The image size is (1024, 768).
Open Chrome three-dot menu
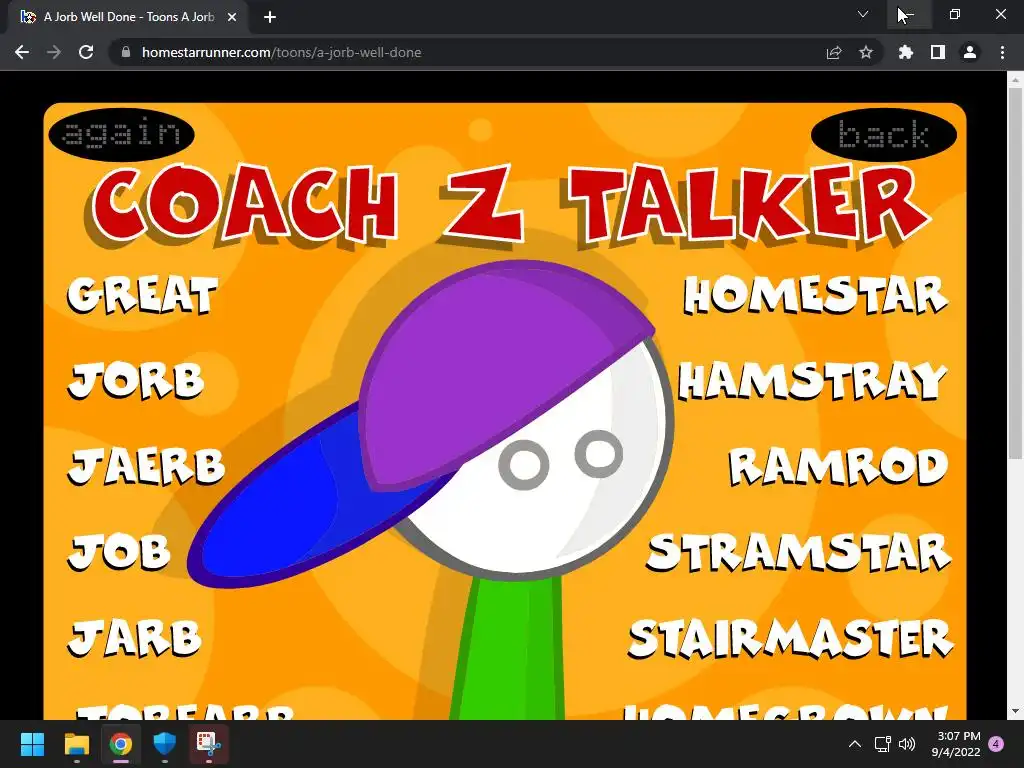pos(1002,52)
